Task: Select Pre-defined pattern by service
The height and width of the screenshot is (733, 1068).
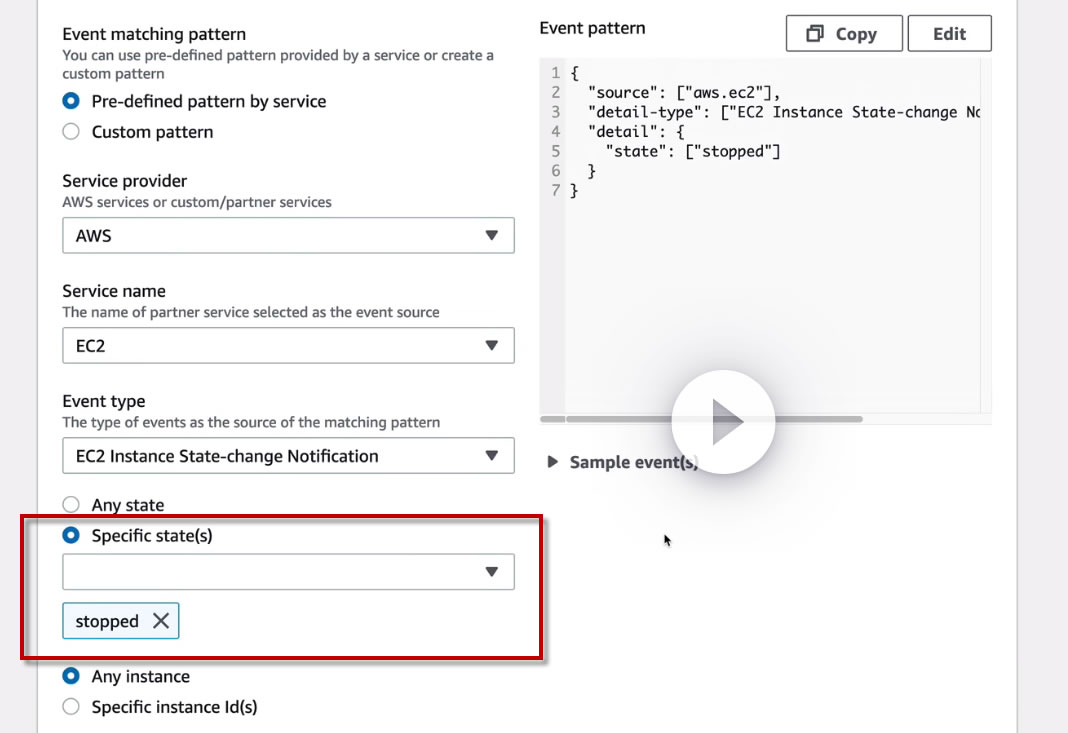Action: pos(71,101)
